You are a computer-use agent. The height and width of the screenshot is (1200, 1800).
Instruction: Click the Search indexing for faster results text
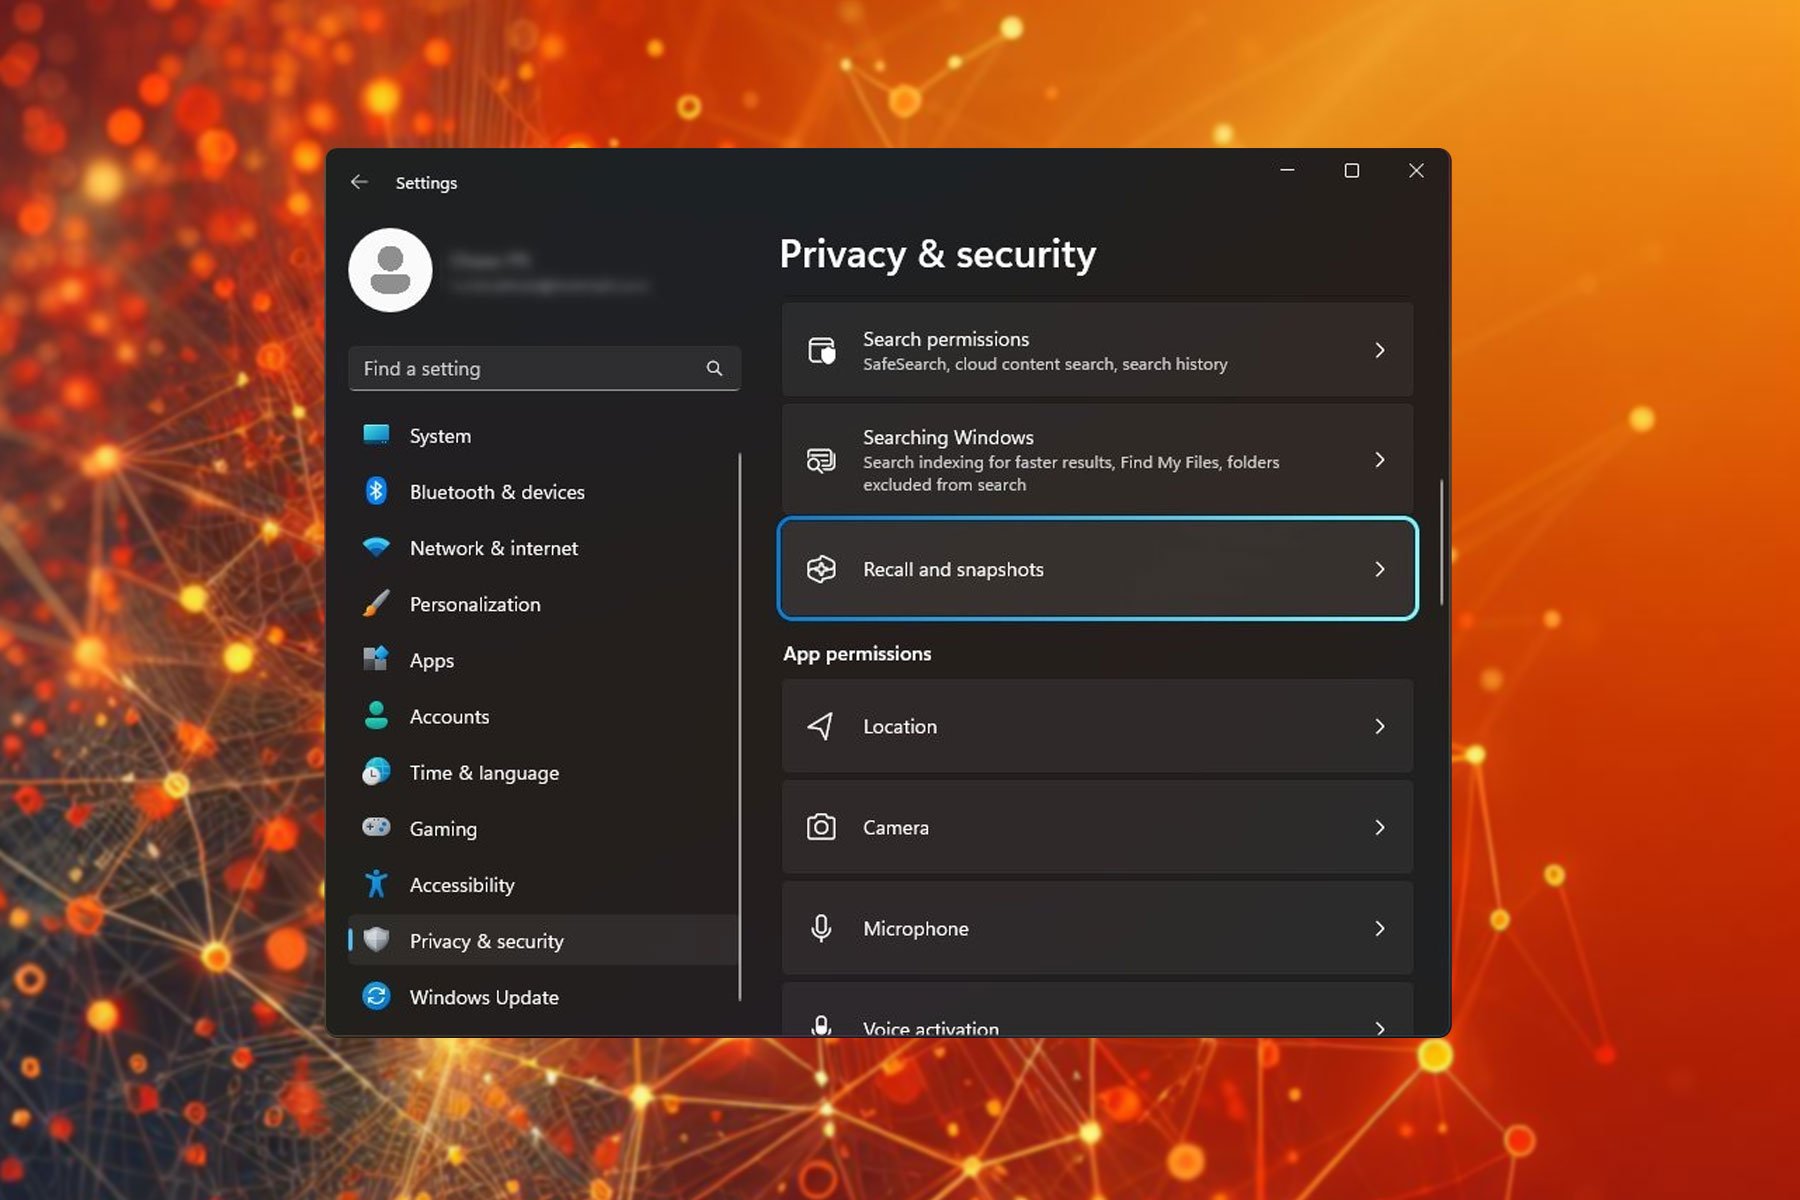coord(1071,473)
